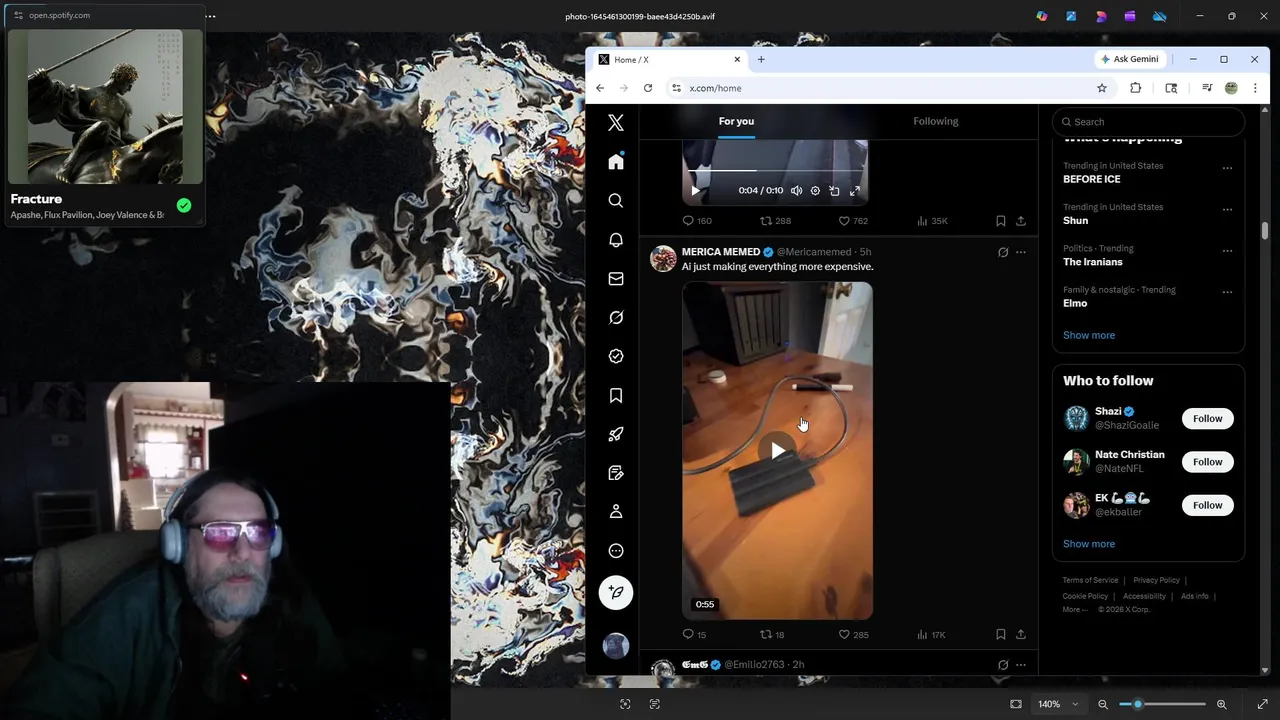Image resolution: width=1280 pixels, height=720 pixels.
Task: Open options for BEFORE ICE trend
Action: (1227, 168)
